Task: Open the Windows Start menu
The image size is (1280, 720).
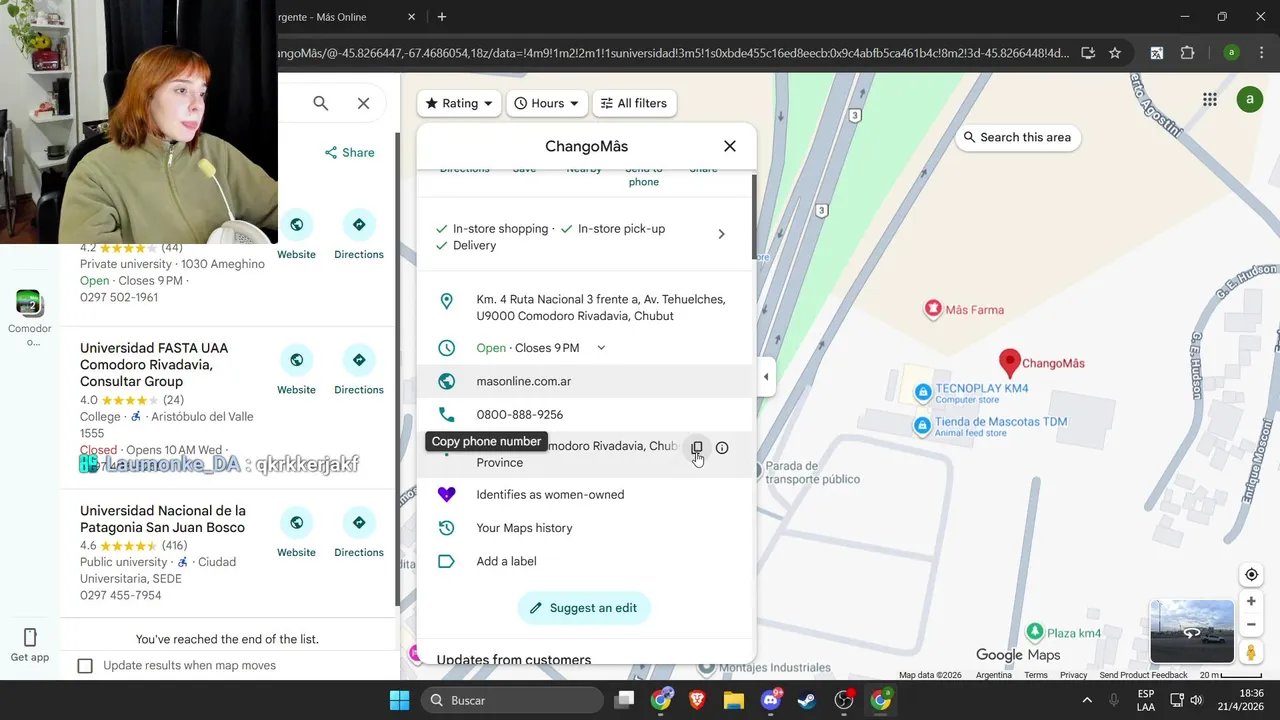Action: pos(399,700)
